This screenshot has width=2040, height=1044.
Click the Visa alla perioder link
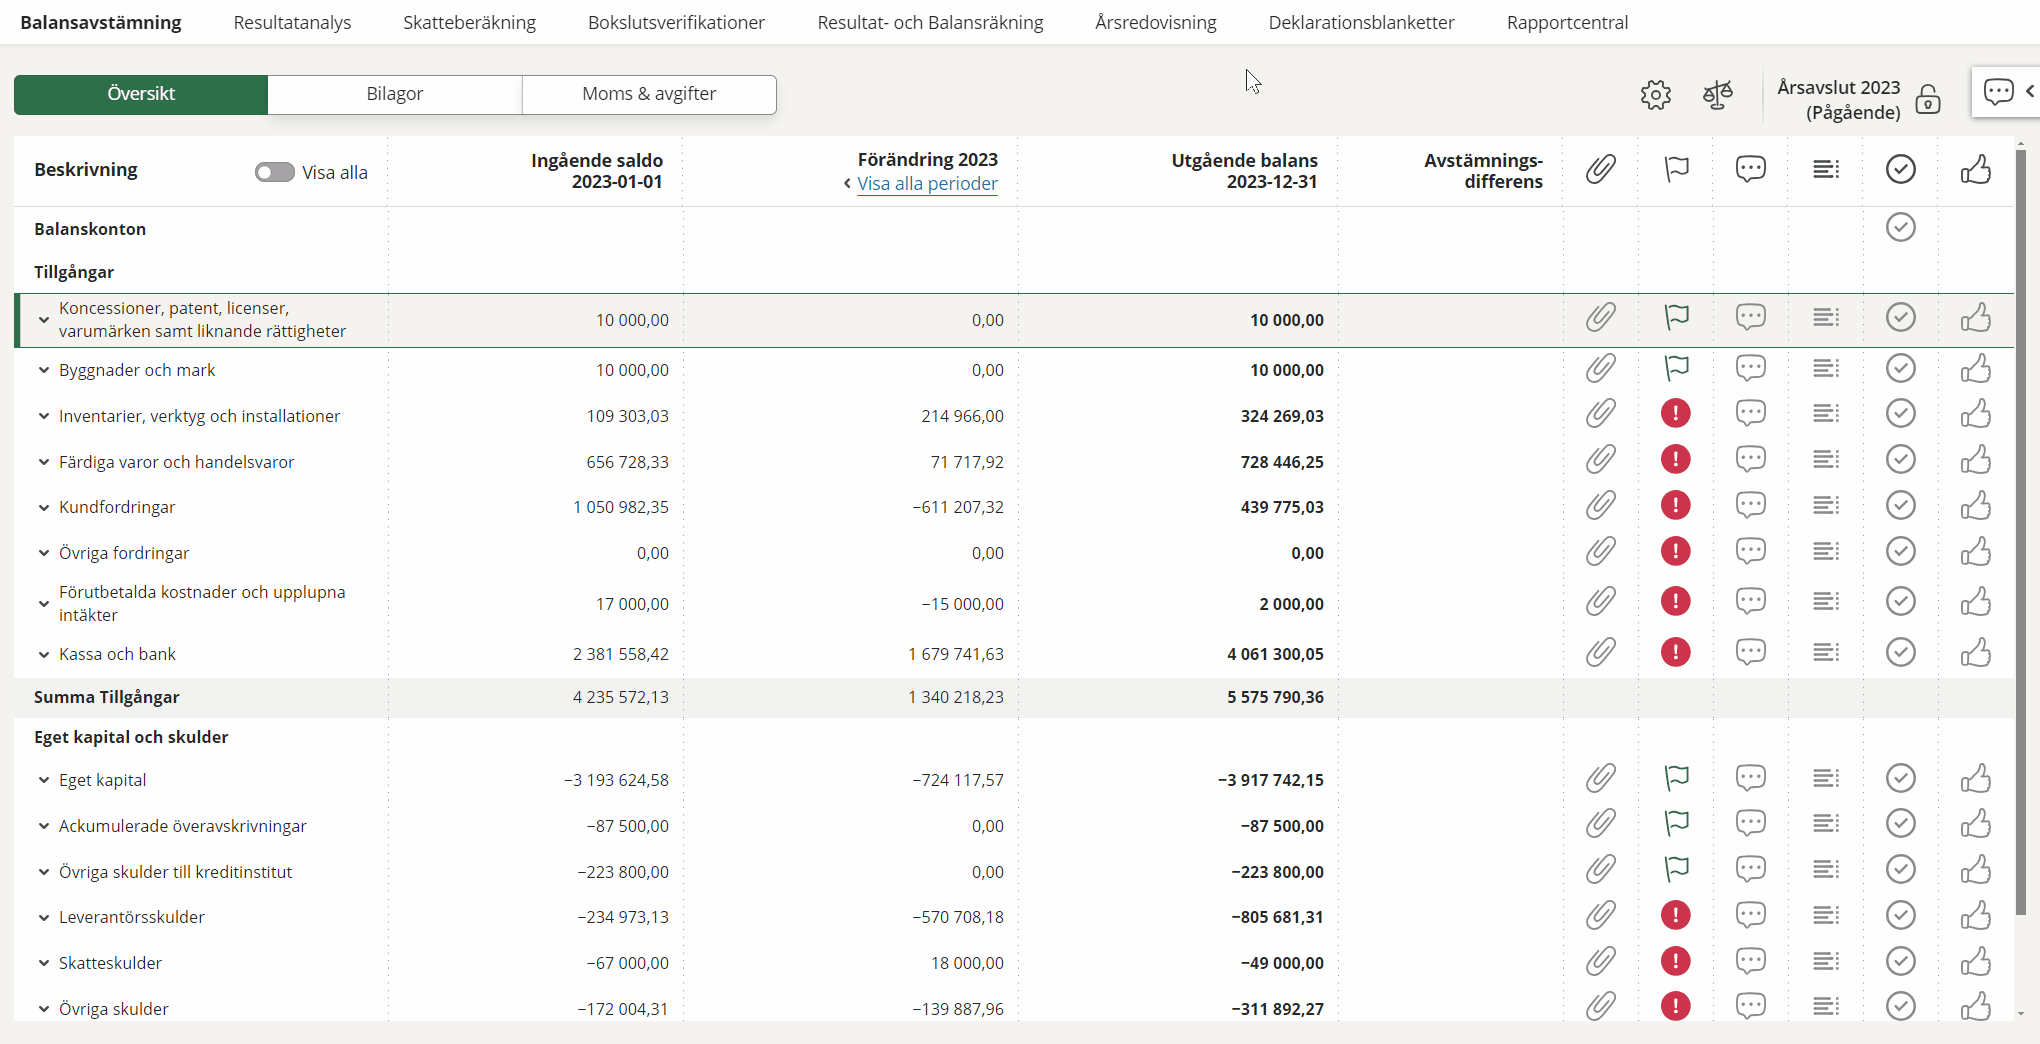click(927, 184)
